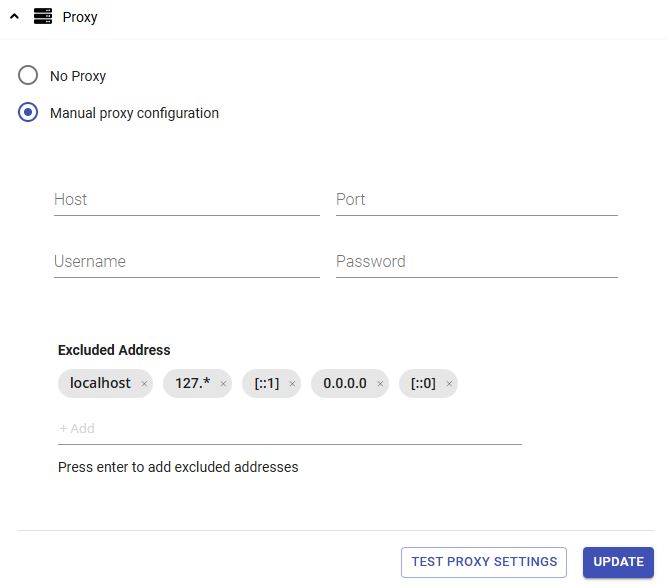Image resolution: width=667 pixels, height=588 pixels.
Task: Click the Update button
Action: coord(618,562)
